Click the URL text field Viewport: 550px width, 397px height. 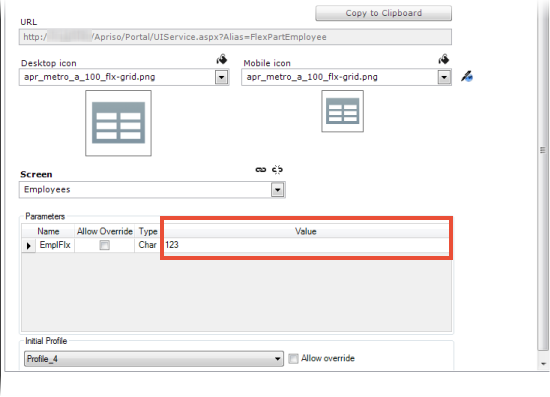(x=235, y=37)
